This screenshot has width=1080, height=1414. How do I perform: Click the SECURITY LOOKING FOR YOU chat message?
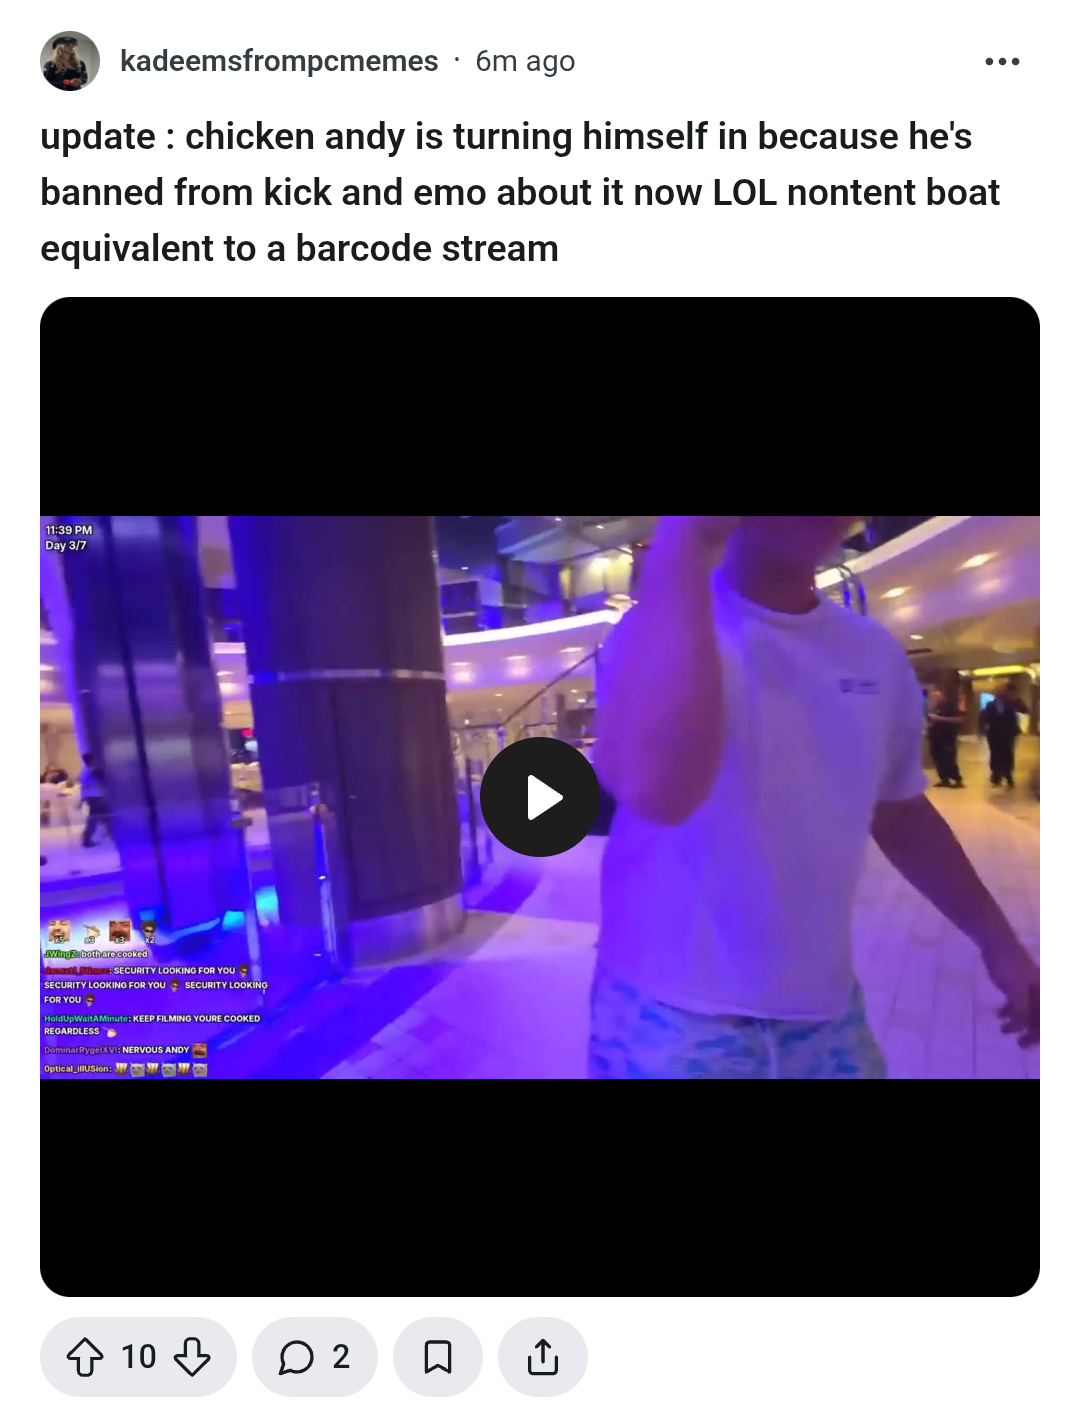click(156, 985)
